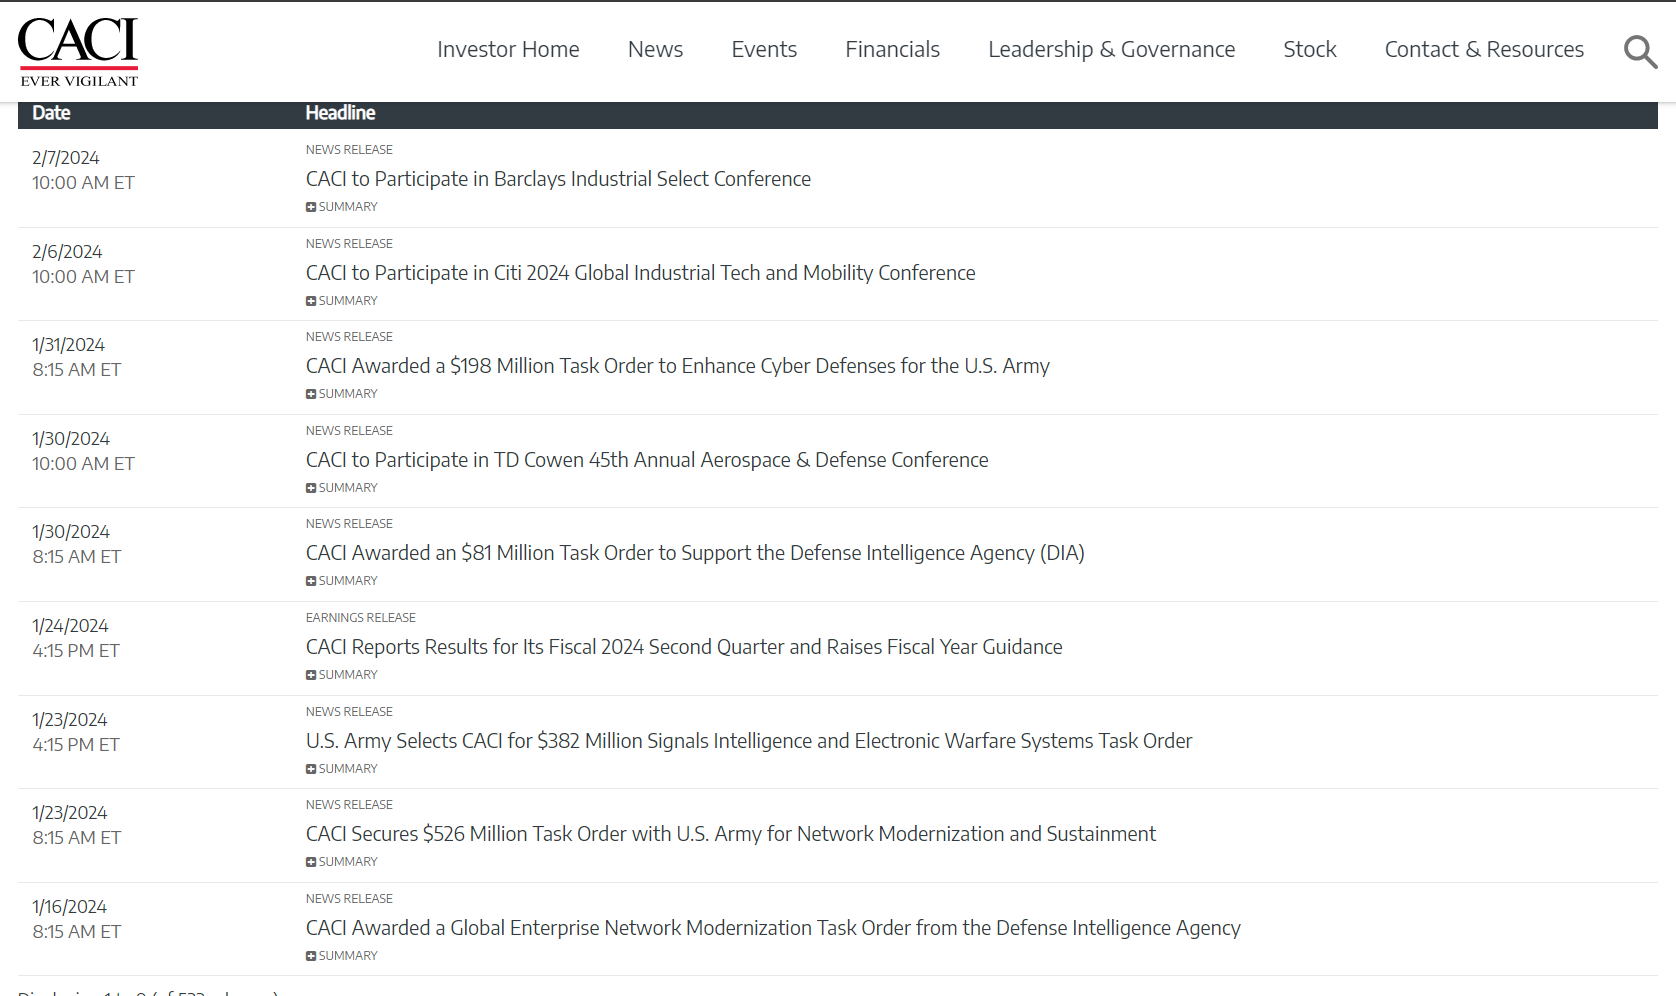1676x996 pixels.
Task: Open Contact & Resources menu
Action: pyautogui.click(x=1484, y=49)
